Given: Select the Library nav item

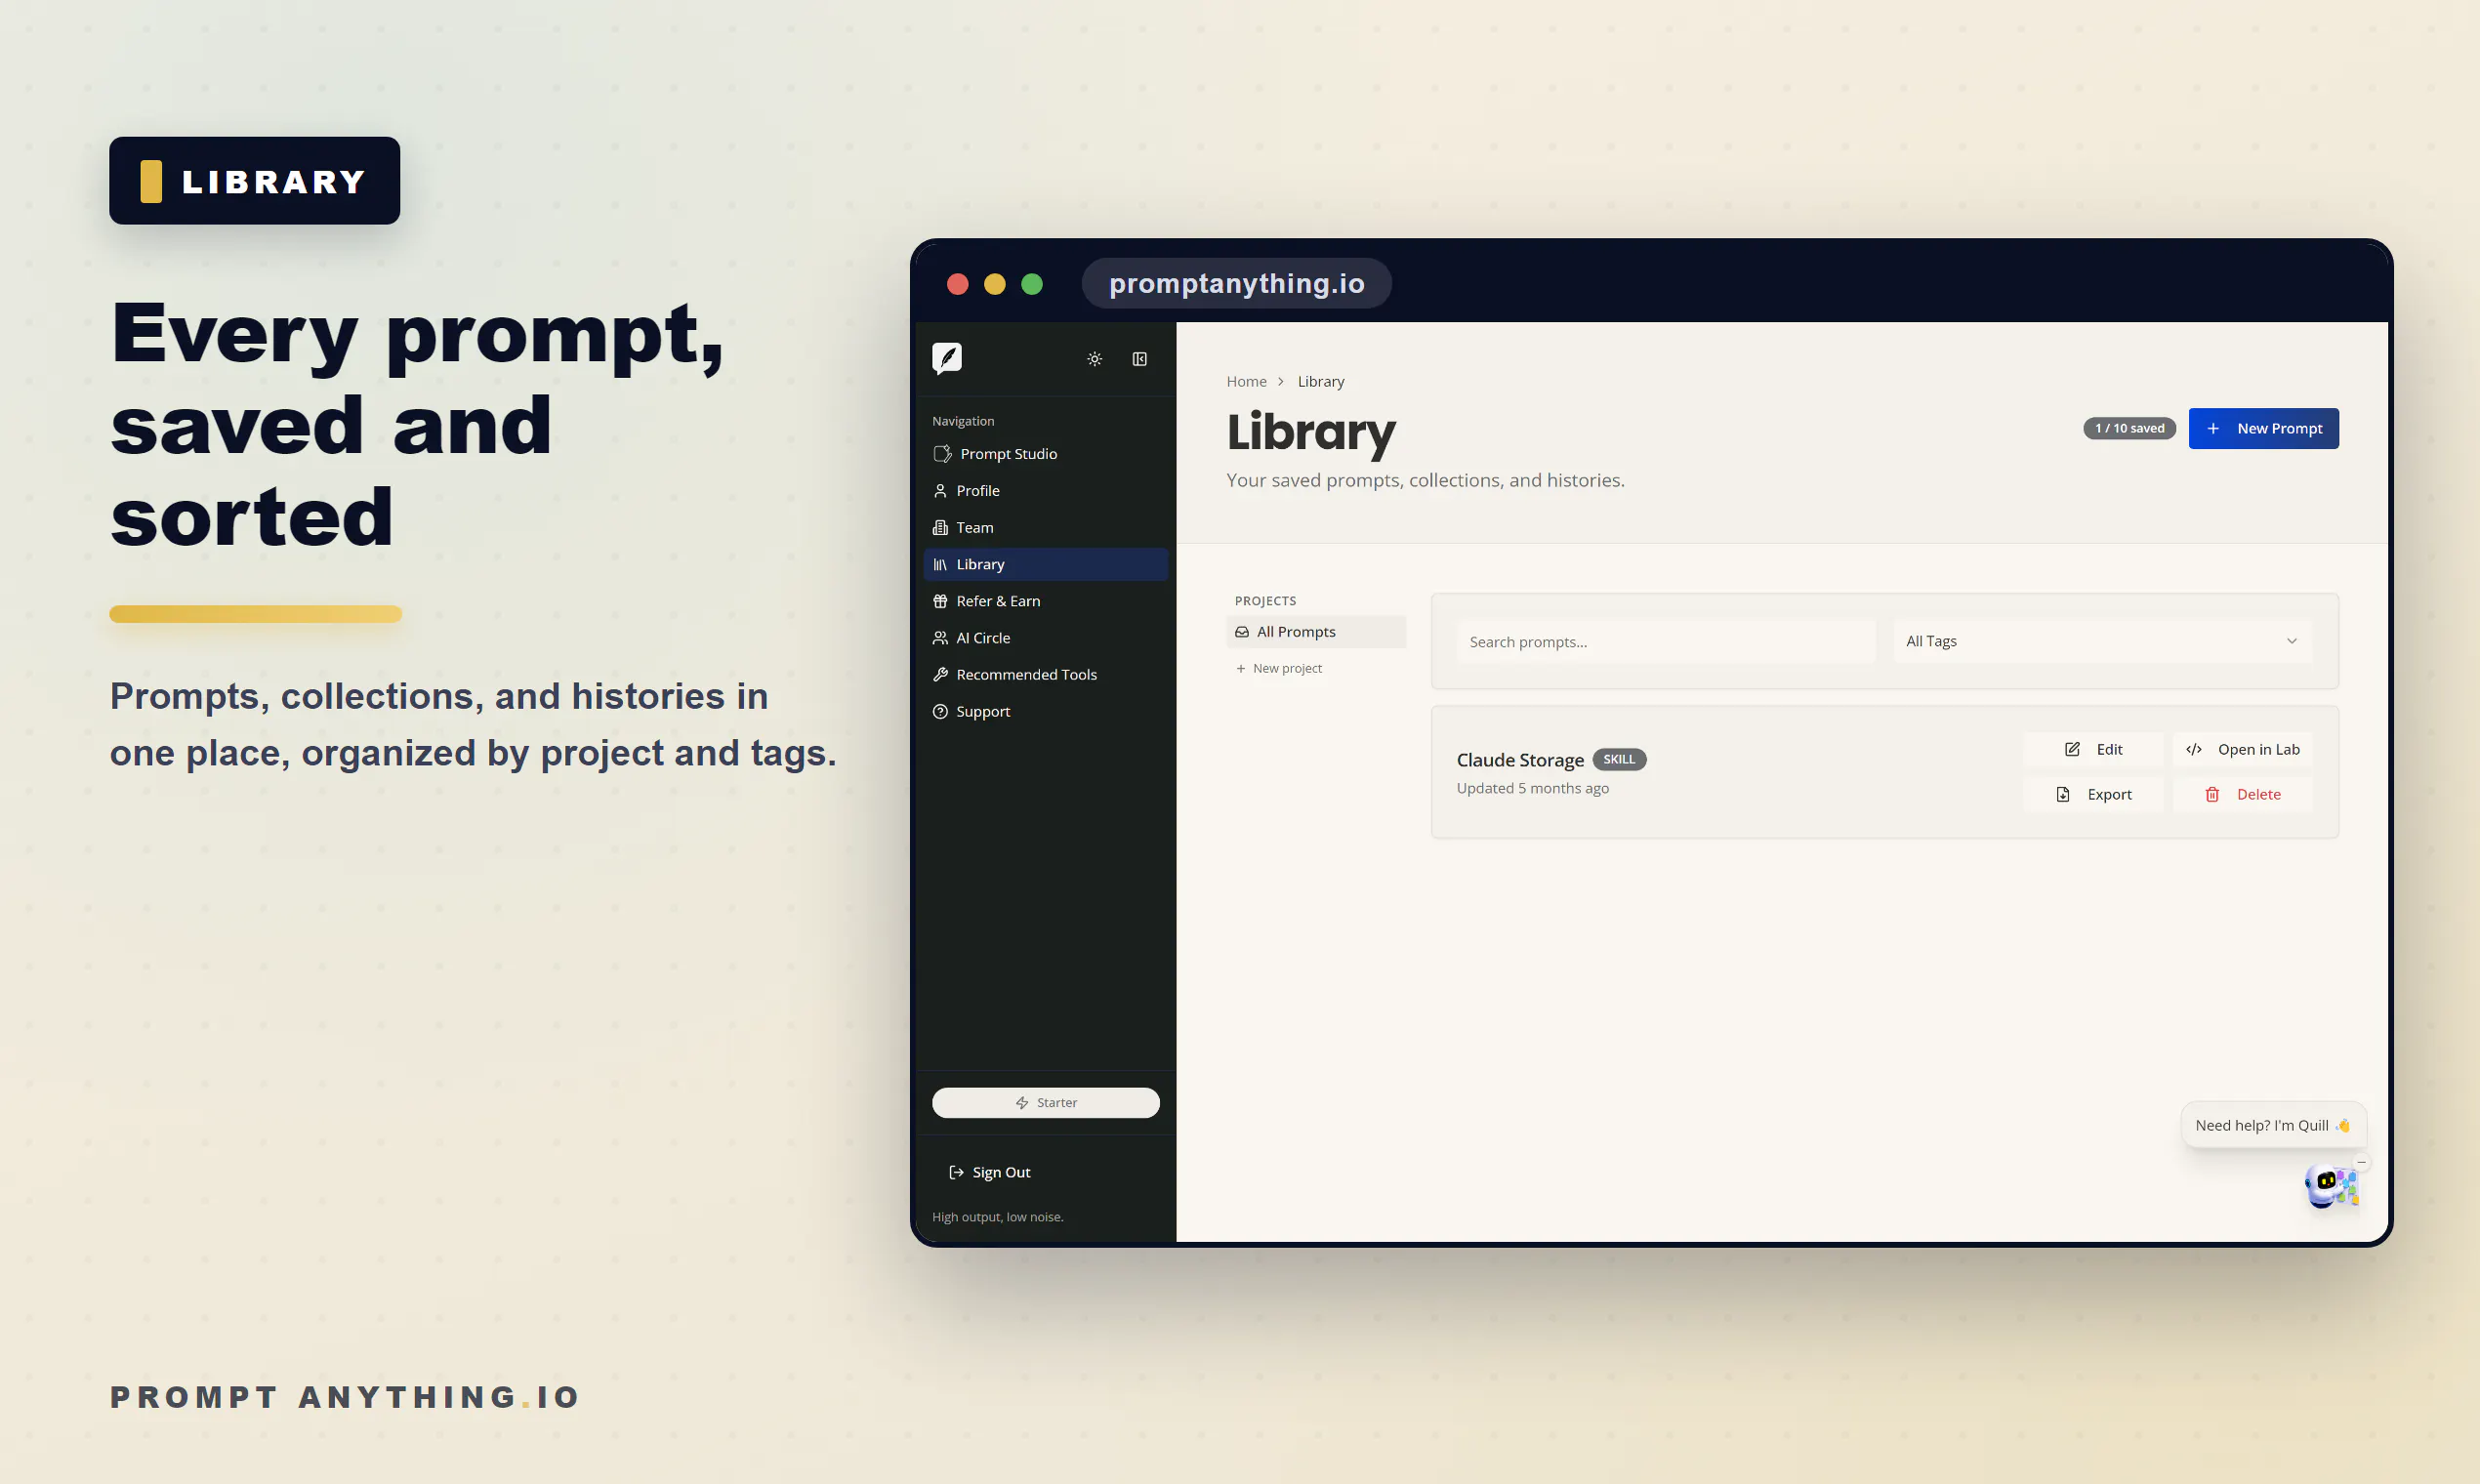Looking at the screenshot, I should [x=1045, y=564].
